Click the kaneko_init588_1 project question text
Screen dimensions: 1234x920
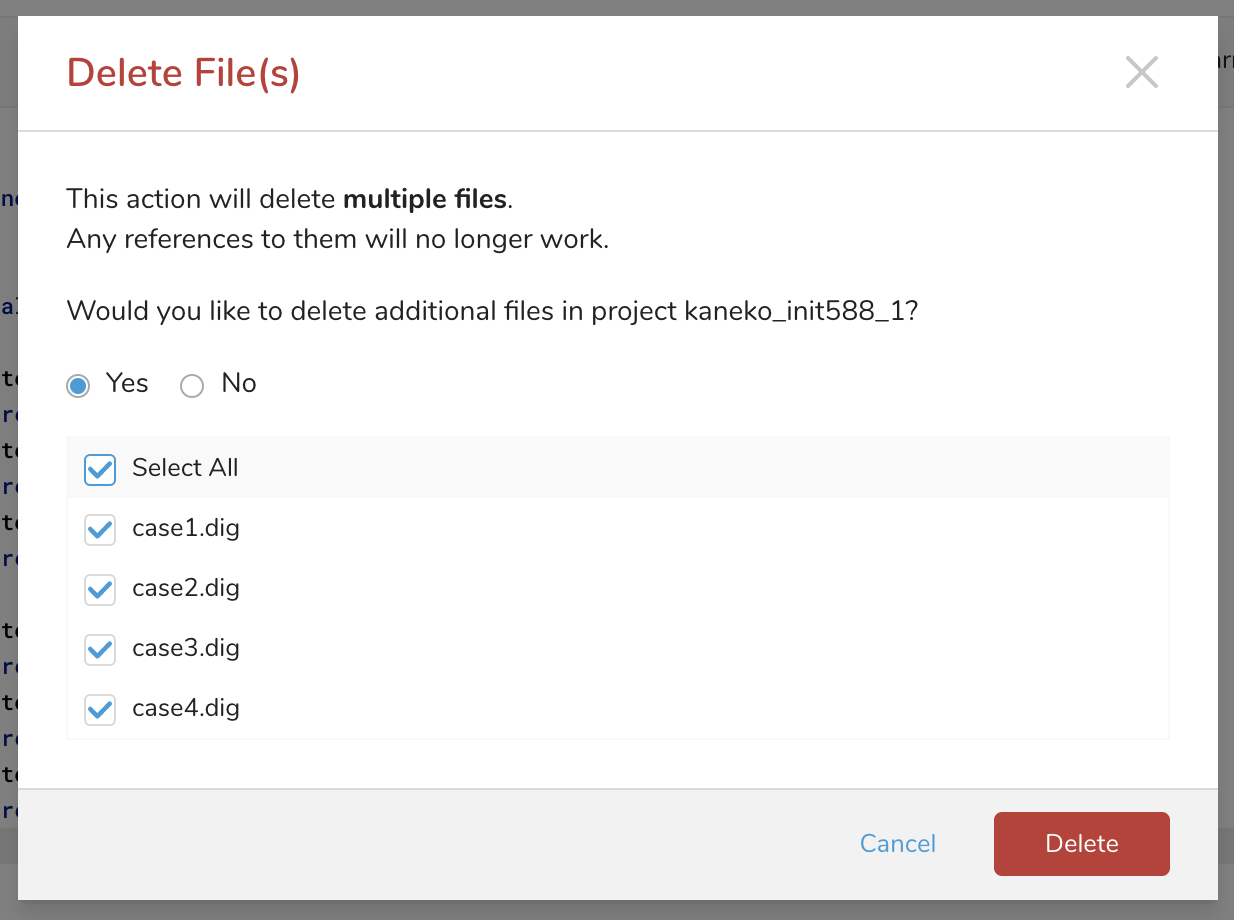pyautogui.click(x=492, y=311)
